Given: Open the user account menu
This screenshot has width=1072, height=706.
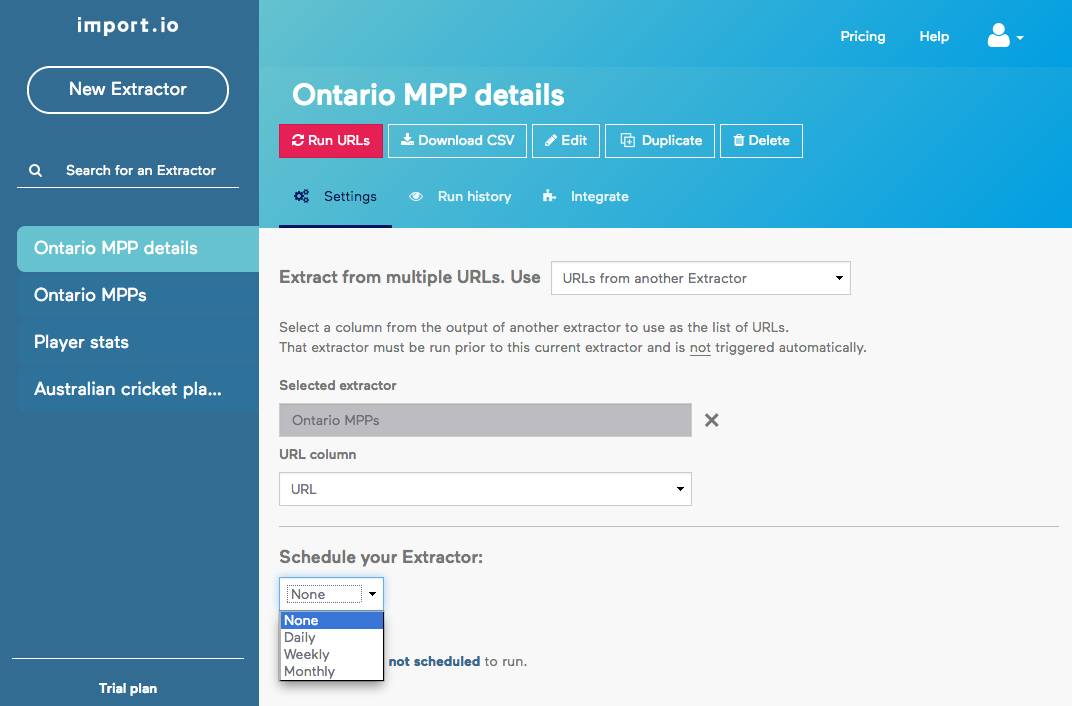Looking at the screenshot, I should click(1005, 36).
